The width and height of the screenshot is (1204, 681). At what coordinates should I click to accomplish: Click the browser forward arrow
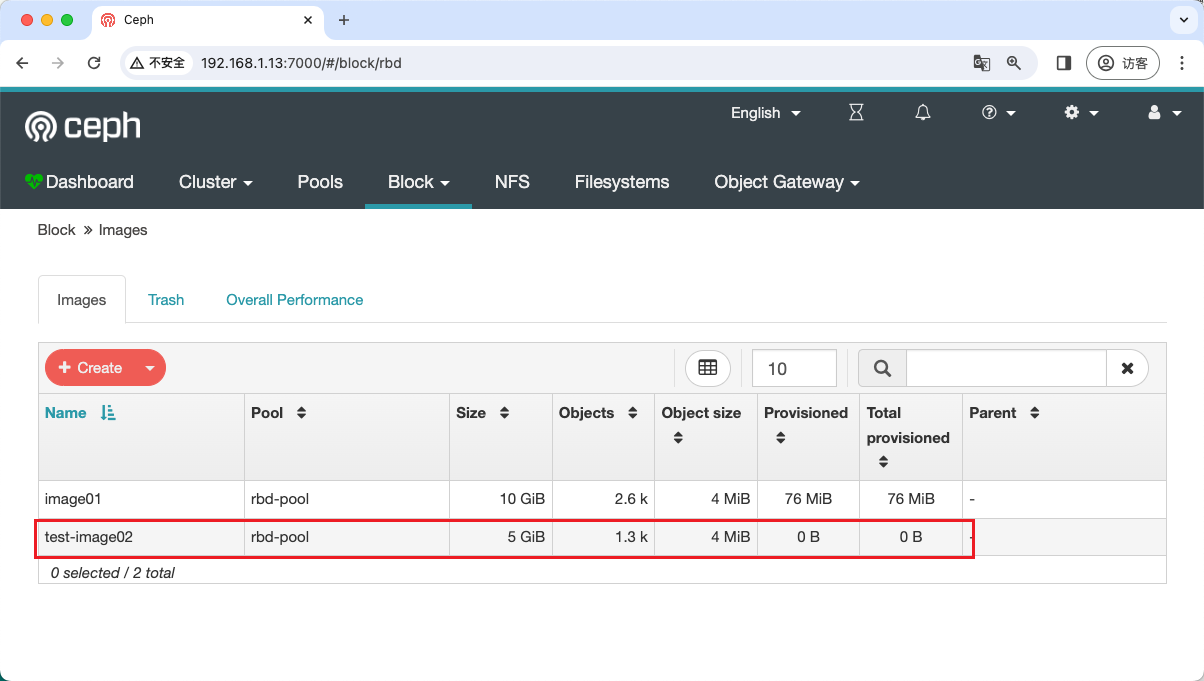click(x=58, y=63)
